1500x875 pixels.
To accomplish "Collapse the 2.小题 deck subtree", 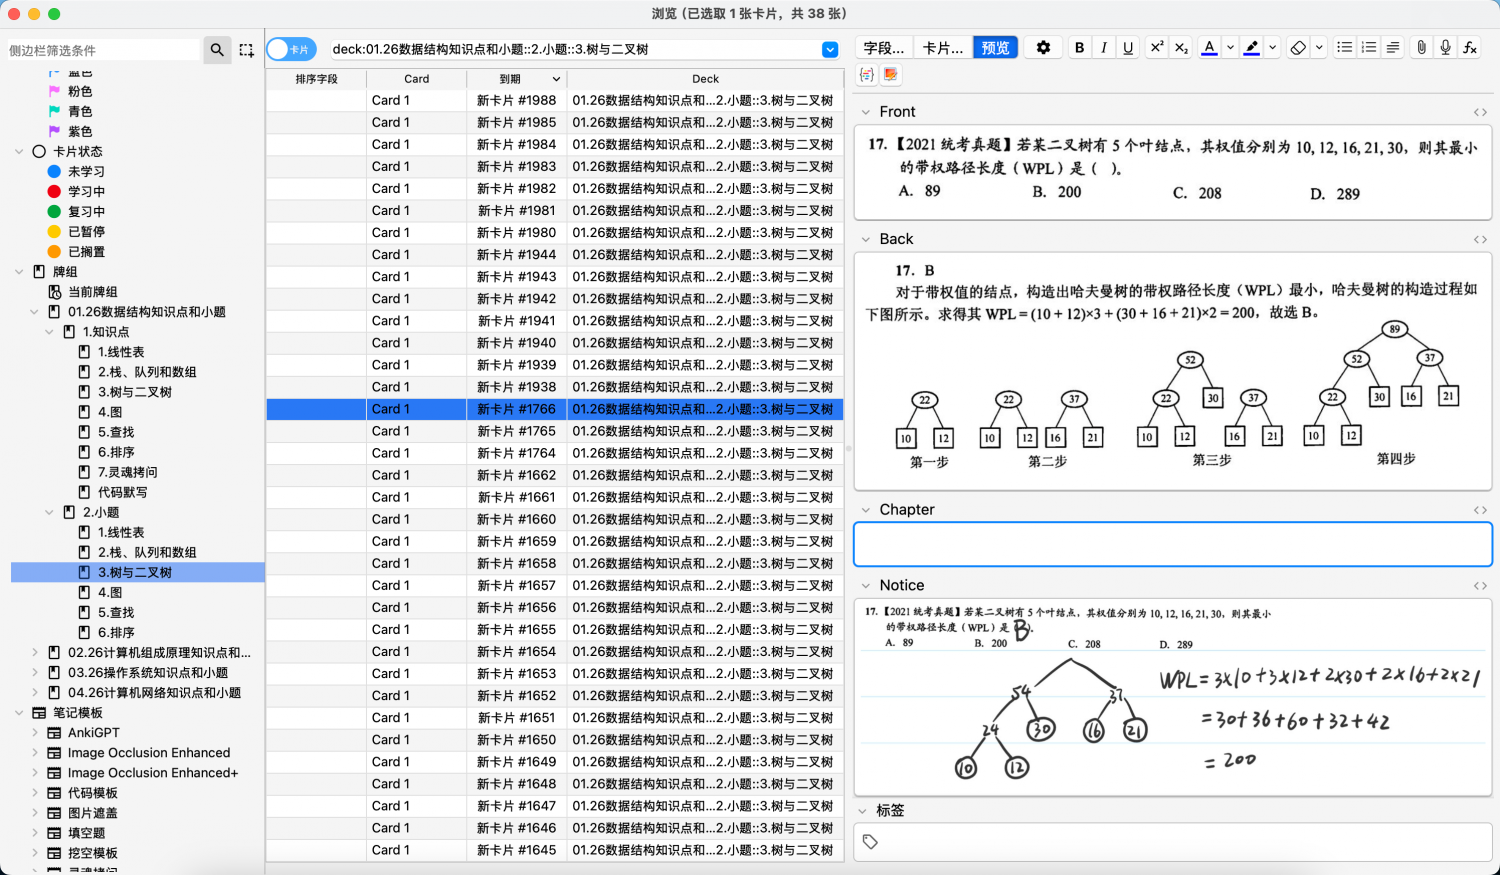I will [x=49, y=512].
